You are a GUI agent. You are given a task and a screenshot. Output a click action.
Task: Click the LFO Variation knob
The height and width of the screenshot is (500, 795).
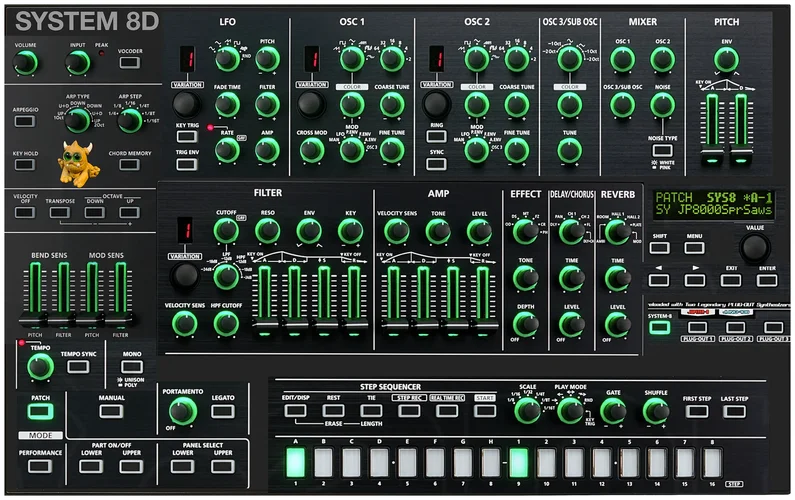pyautogui.click(x=187, y=105)
